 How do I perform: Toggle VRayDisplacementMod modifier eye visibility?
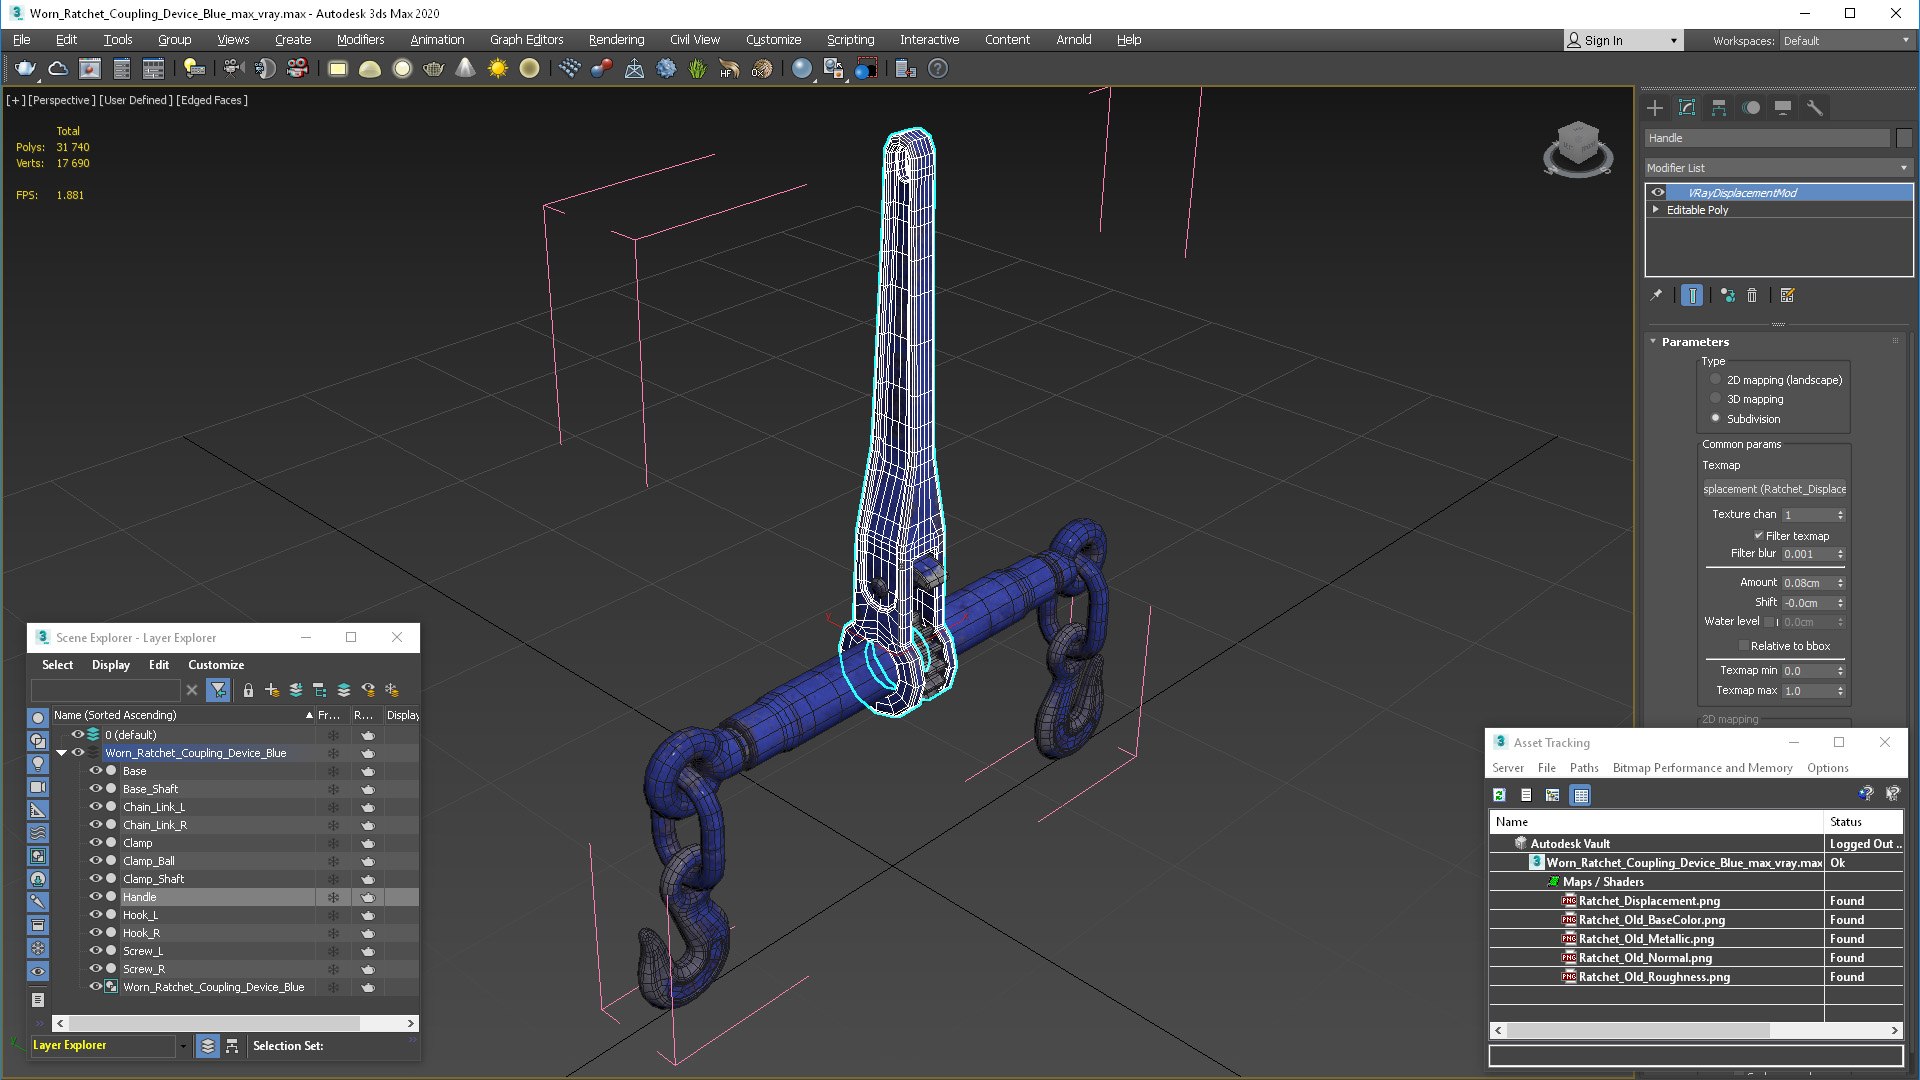pyautogui.click(x=1658, y=193)
